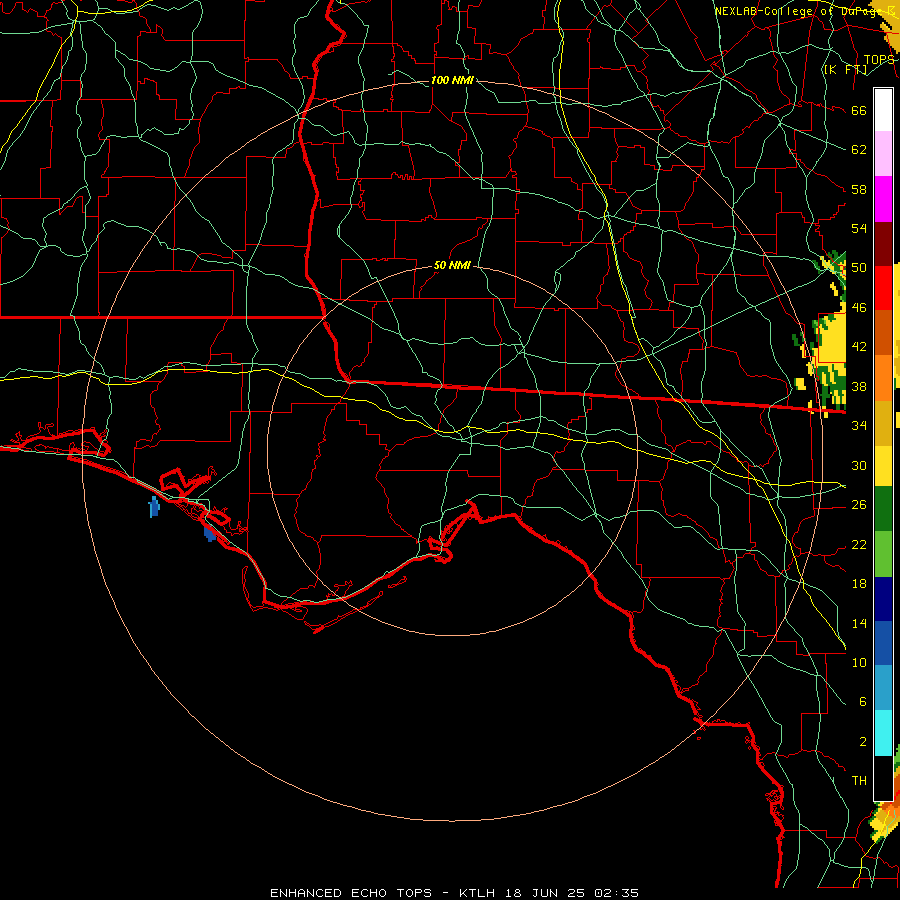The image size is (900, 900).
Task: Pick the dark red maroon legend swatch
Action: point(883,244)
